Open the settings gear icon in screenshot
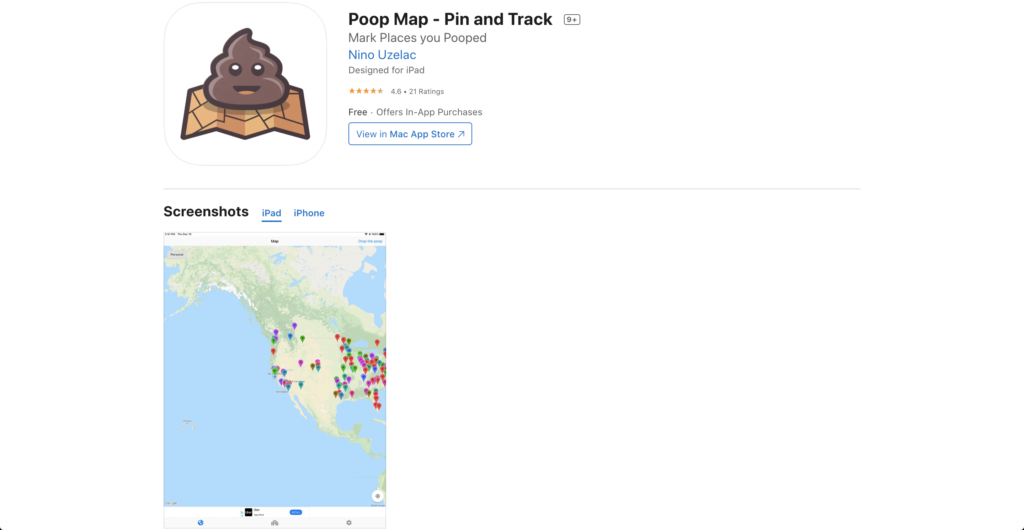1024x530 pixels. (x=348, y=522)
